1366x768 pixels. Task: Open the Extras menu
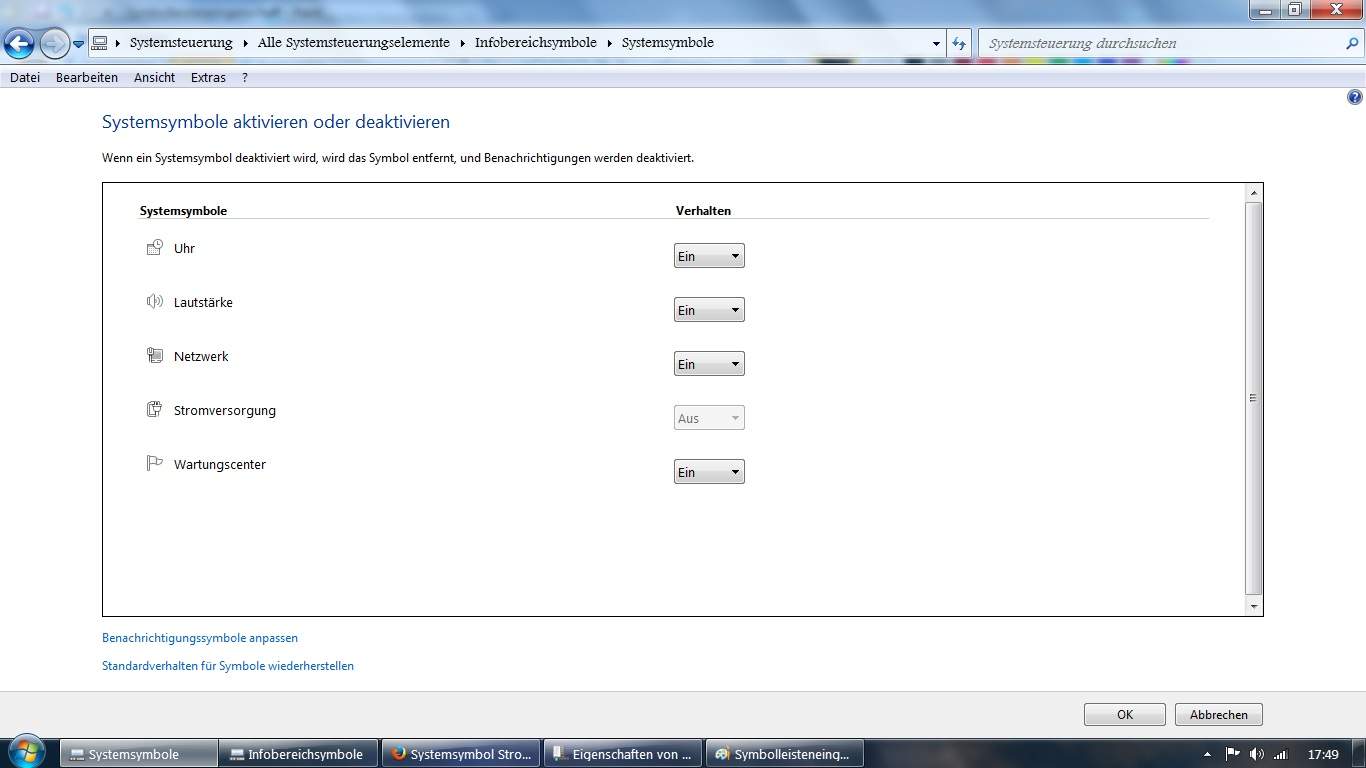point(207,77)
